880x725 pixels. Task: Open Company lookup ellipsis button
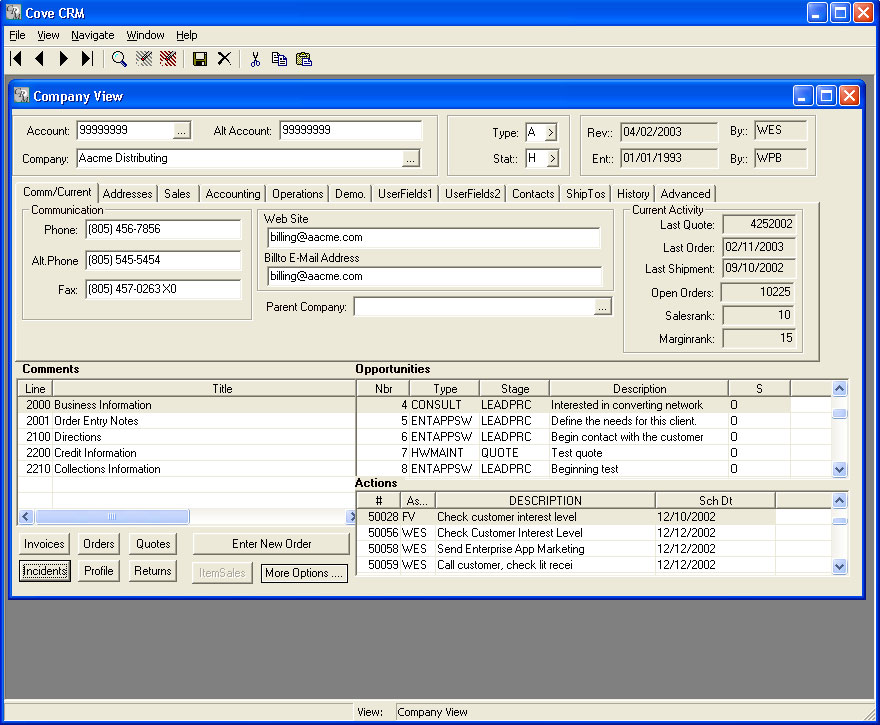tap(411, 159)
